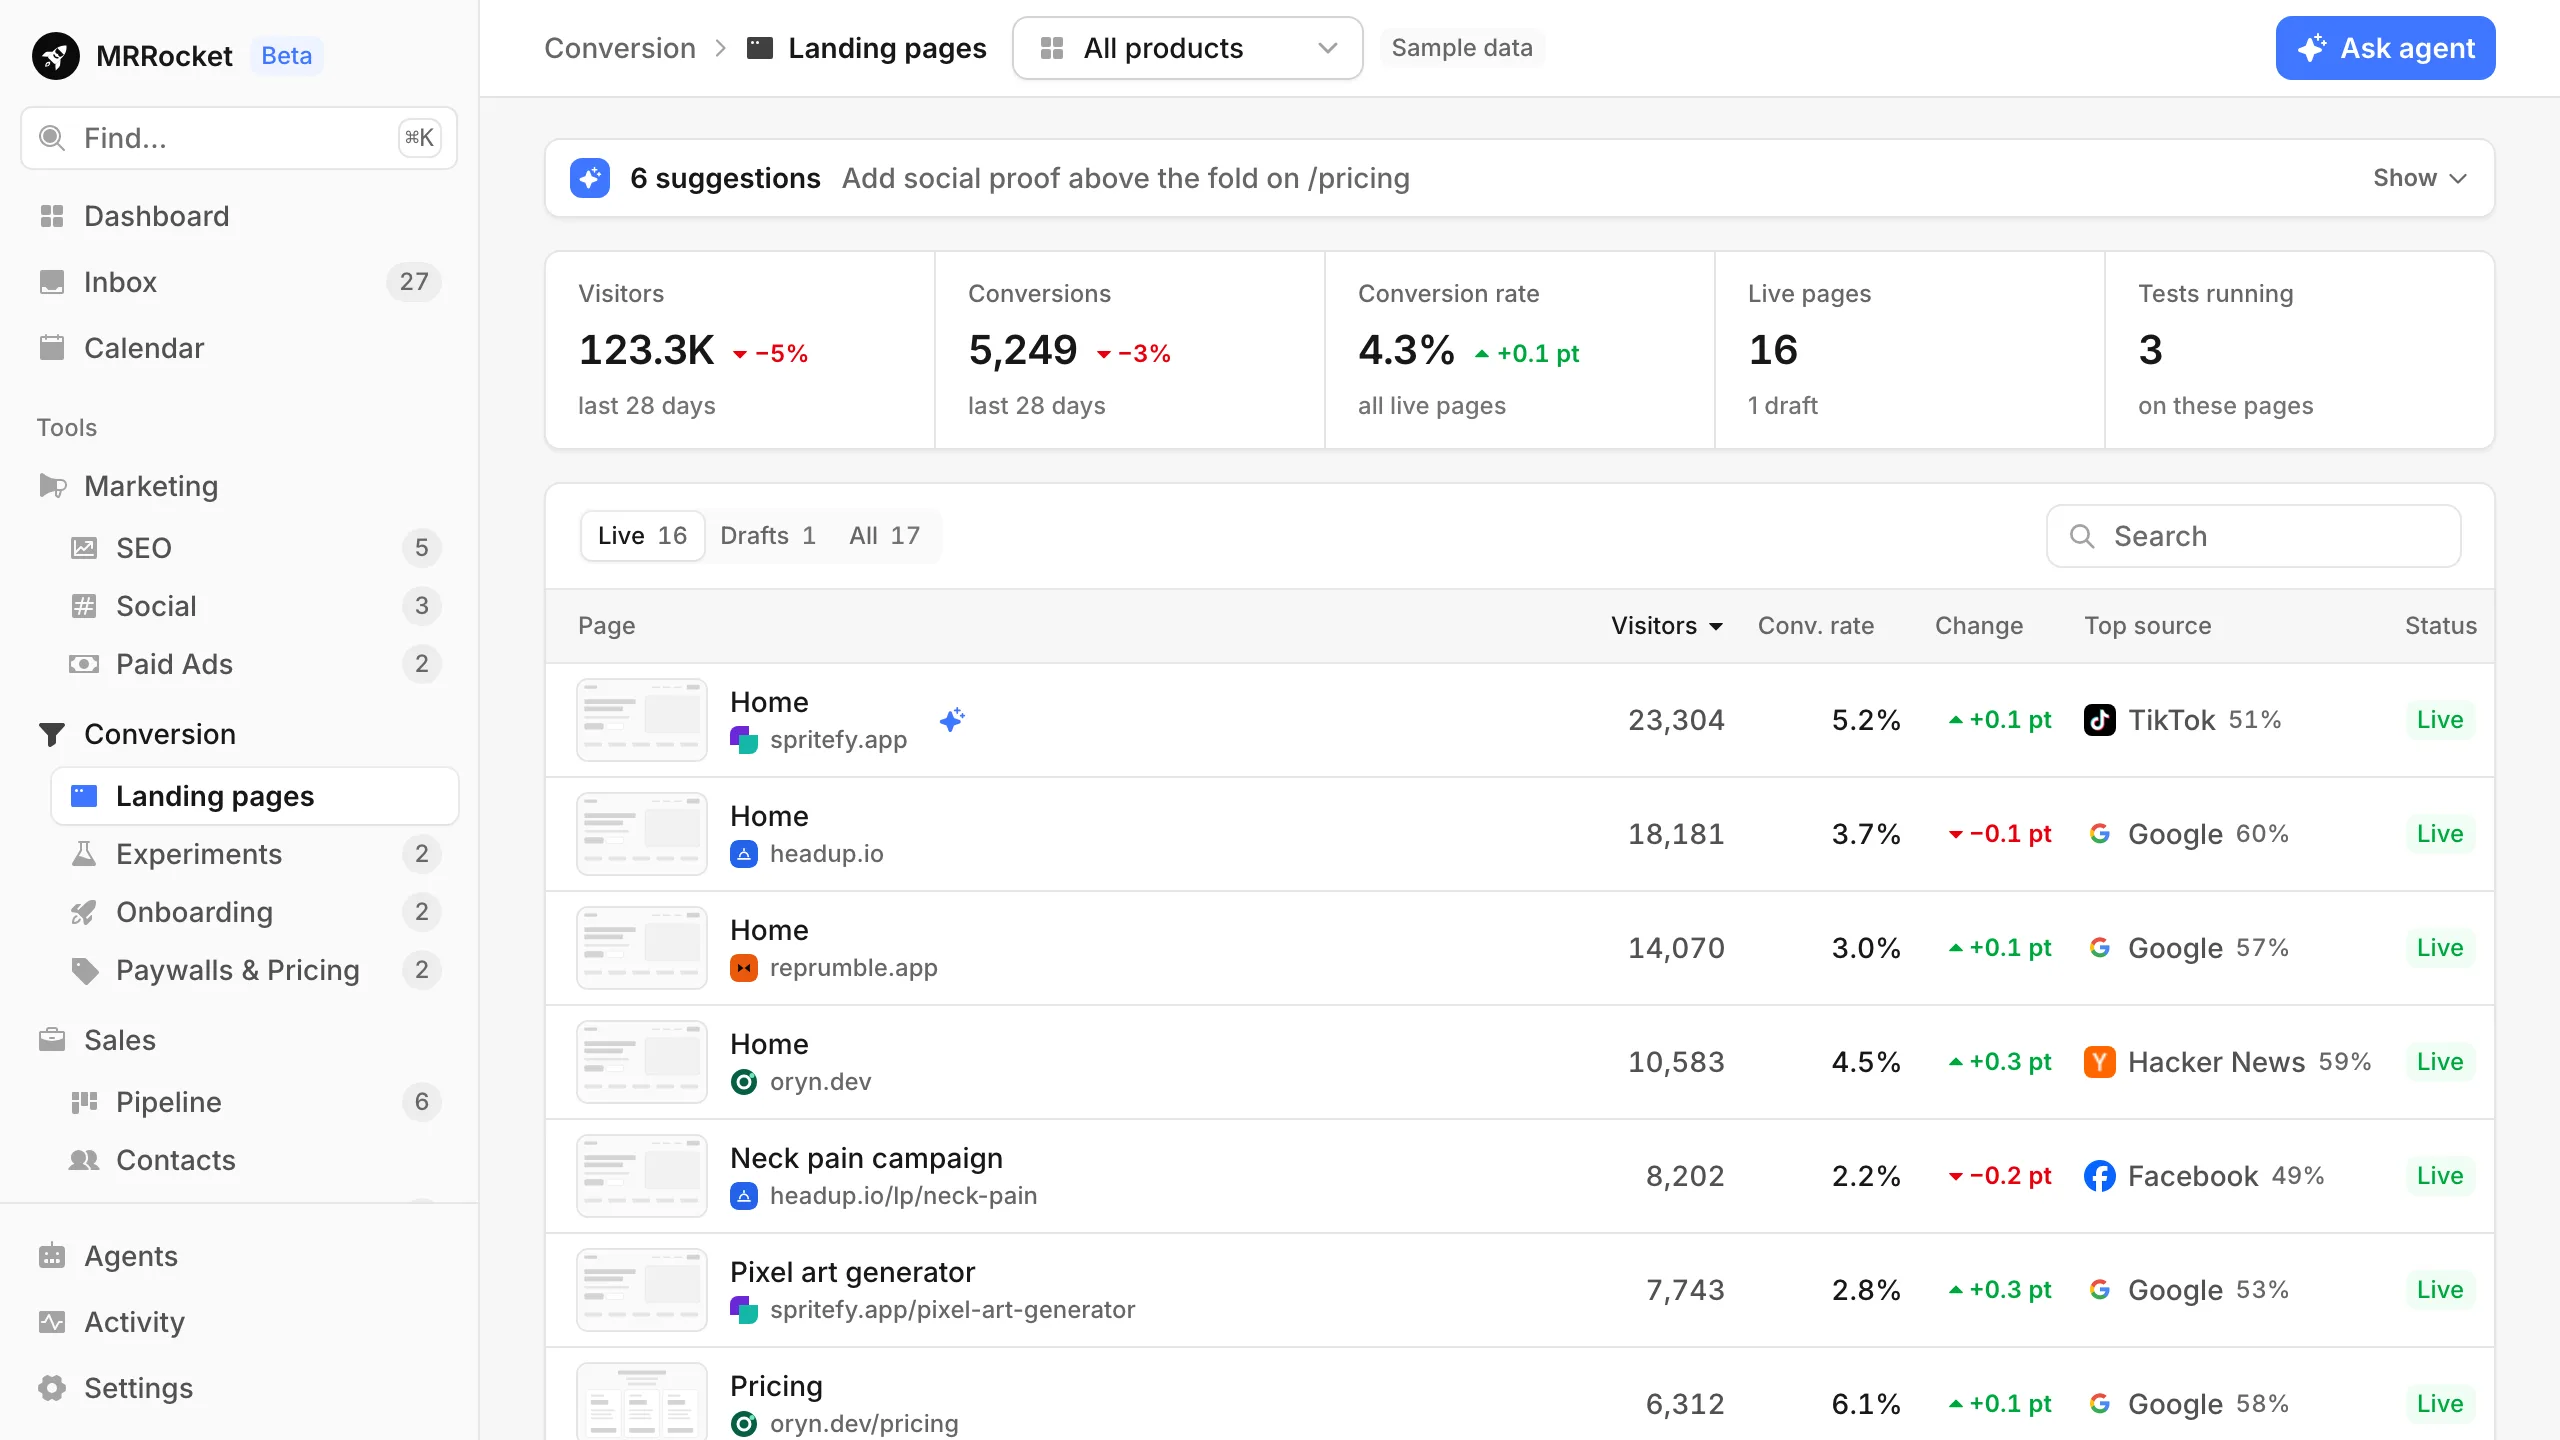Image resolution: width=2560 pixels, height=1440 pixels.
Task: Click the TikTok source icon
Action: [x=2100, y=720]
